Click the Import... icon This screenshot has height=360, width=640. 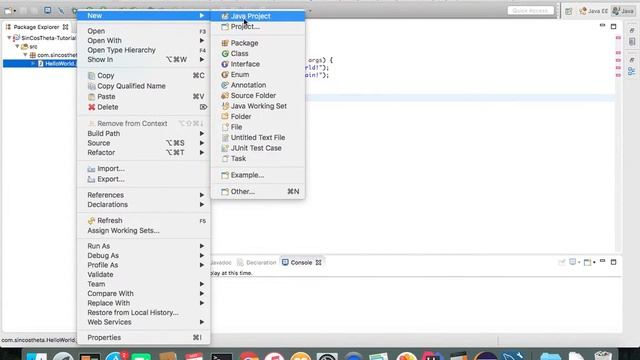coord(91,169)
